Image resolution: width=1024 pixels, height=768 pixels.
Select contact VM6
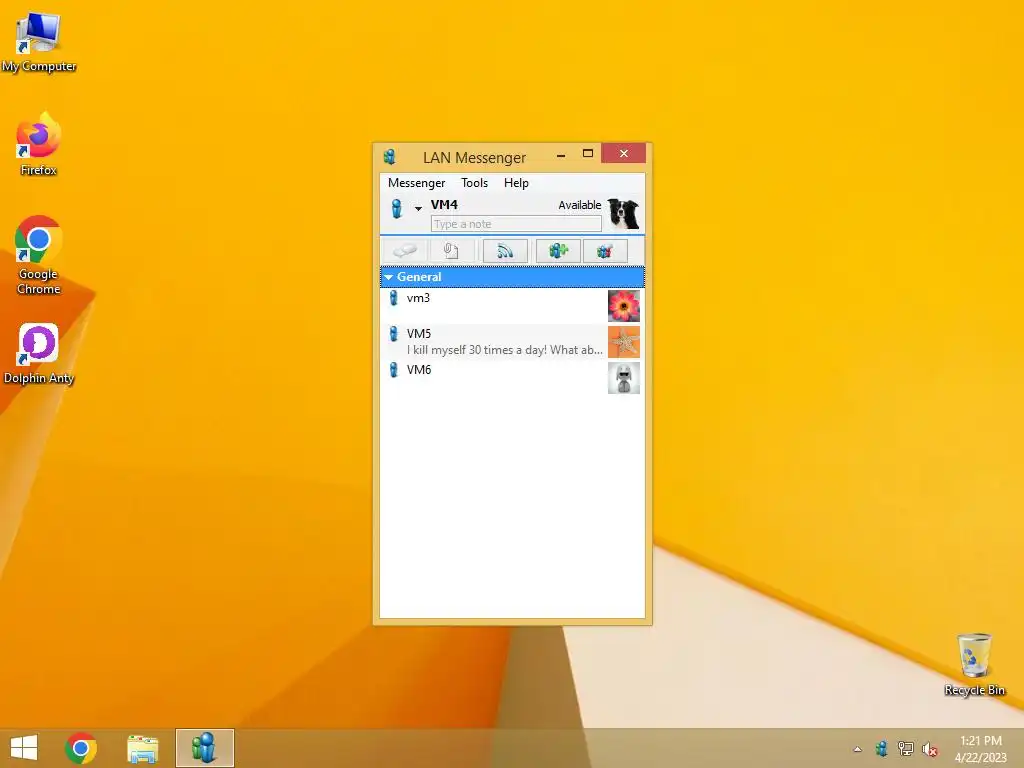click(513, 377)
